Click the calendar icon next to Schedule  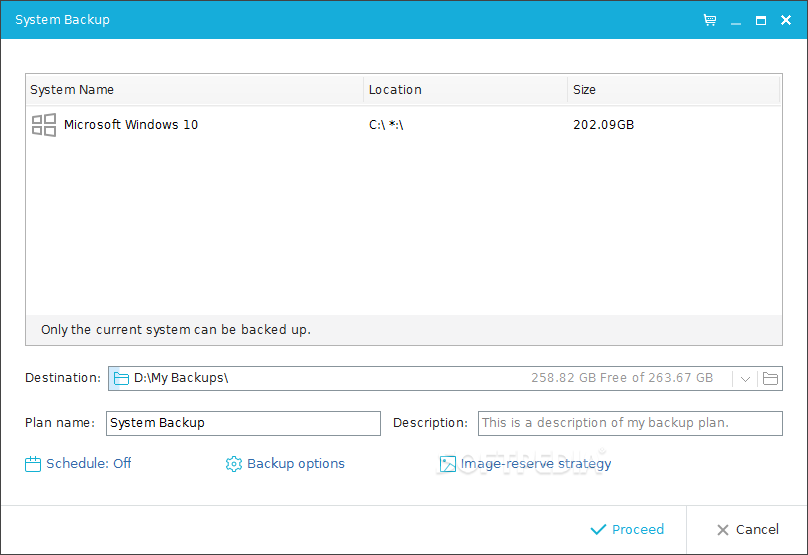click(x=32, y=464)
